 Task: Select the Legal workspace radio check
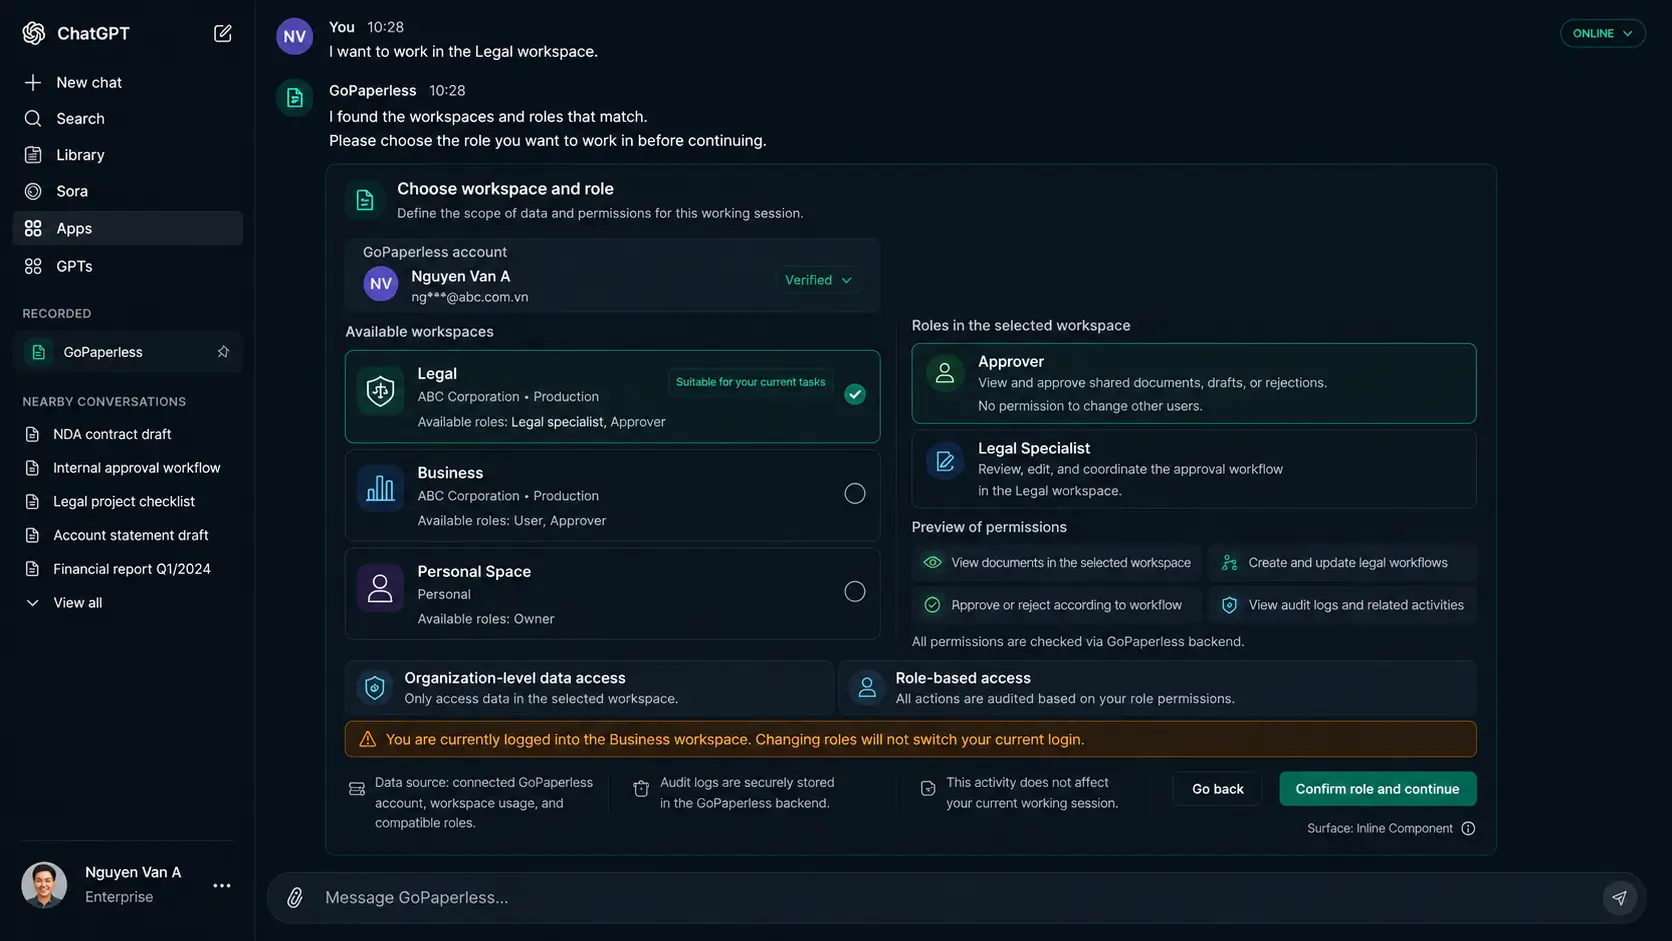(855, 394)
